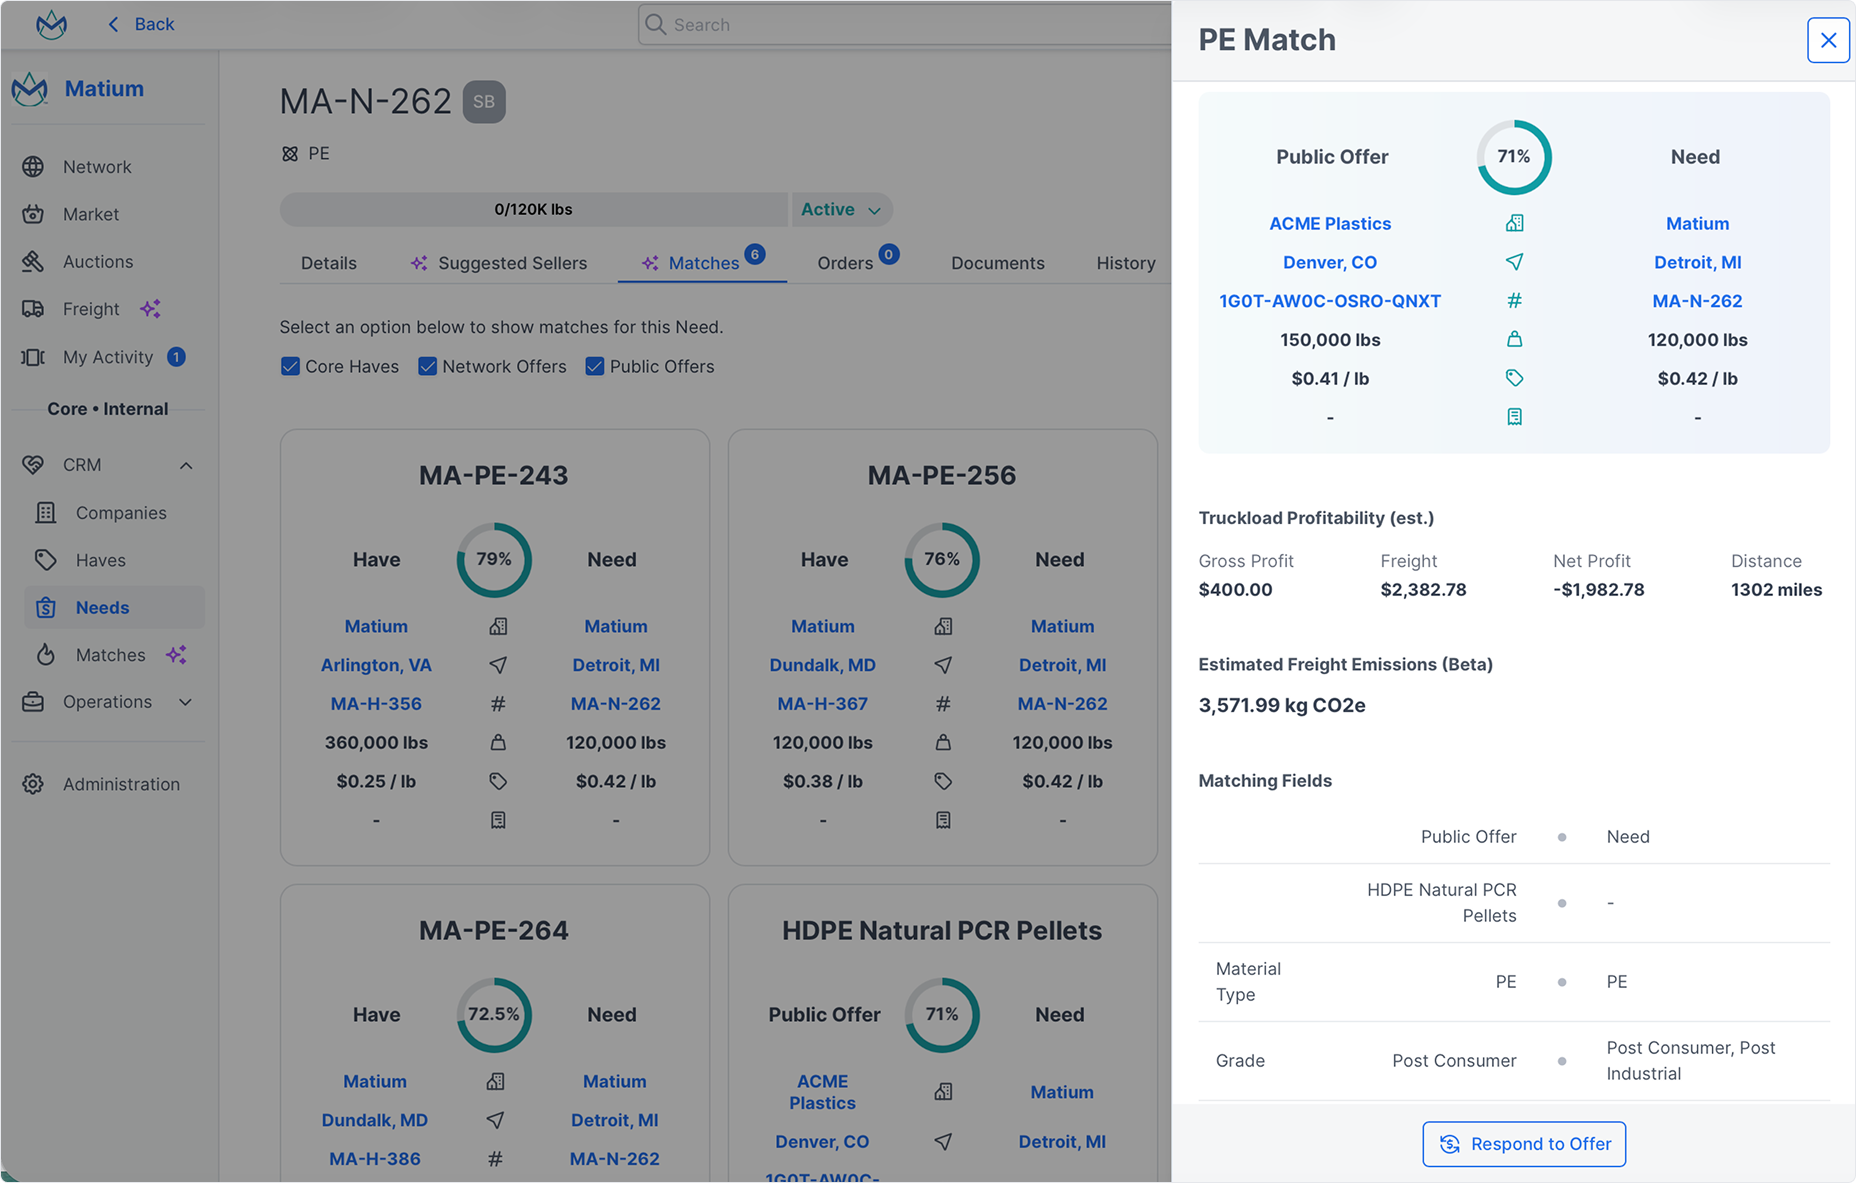
Task: Open the Active status dropdown
Action: coord(841,209)
